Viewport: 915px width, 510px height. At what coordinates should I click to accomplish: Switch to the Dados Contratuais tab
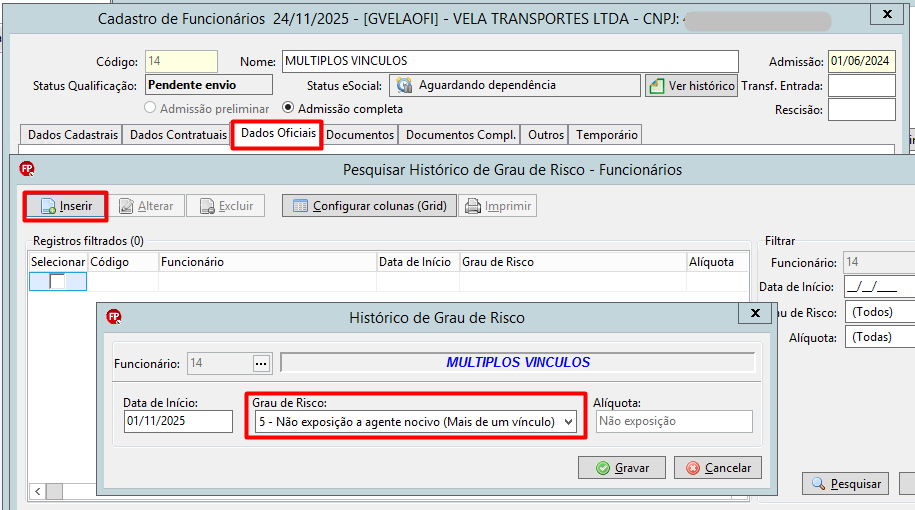pos(178,135)
